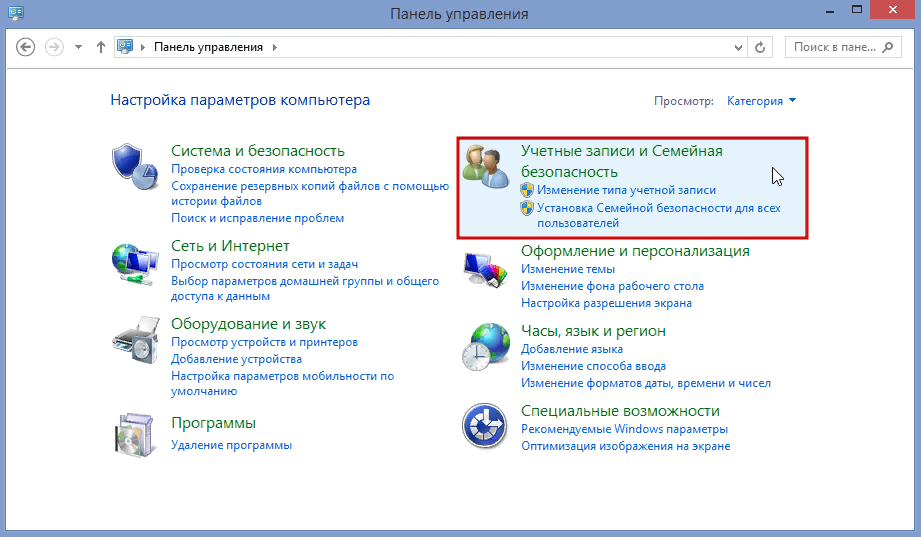Click shield icon beside Установка Семейной безопасности
The image size is (921, 537).
click(x=527, y=208)
